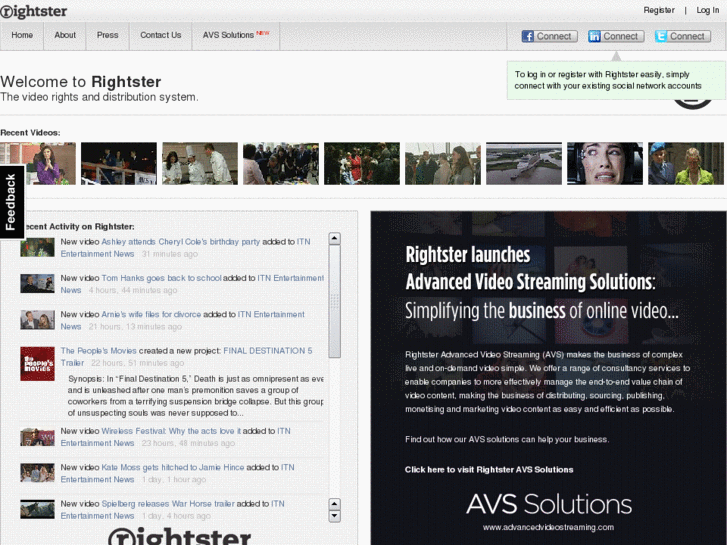Click here to visit Rightster AVS Solutions
The image size is (727, 545).
point(489,469)
